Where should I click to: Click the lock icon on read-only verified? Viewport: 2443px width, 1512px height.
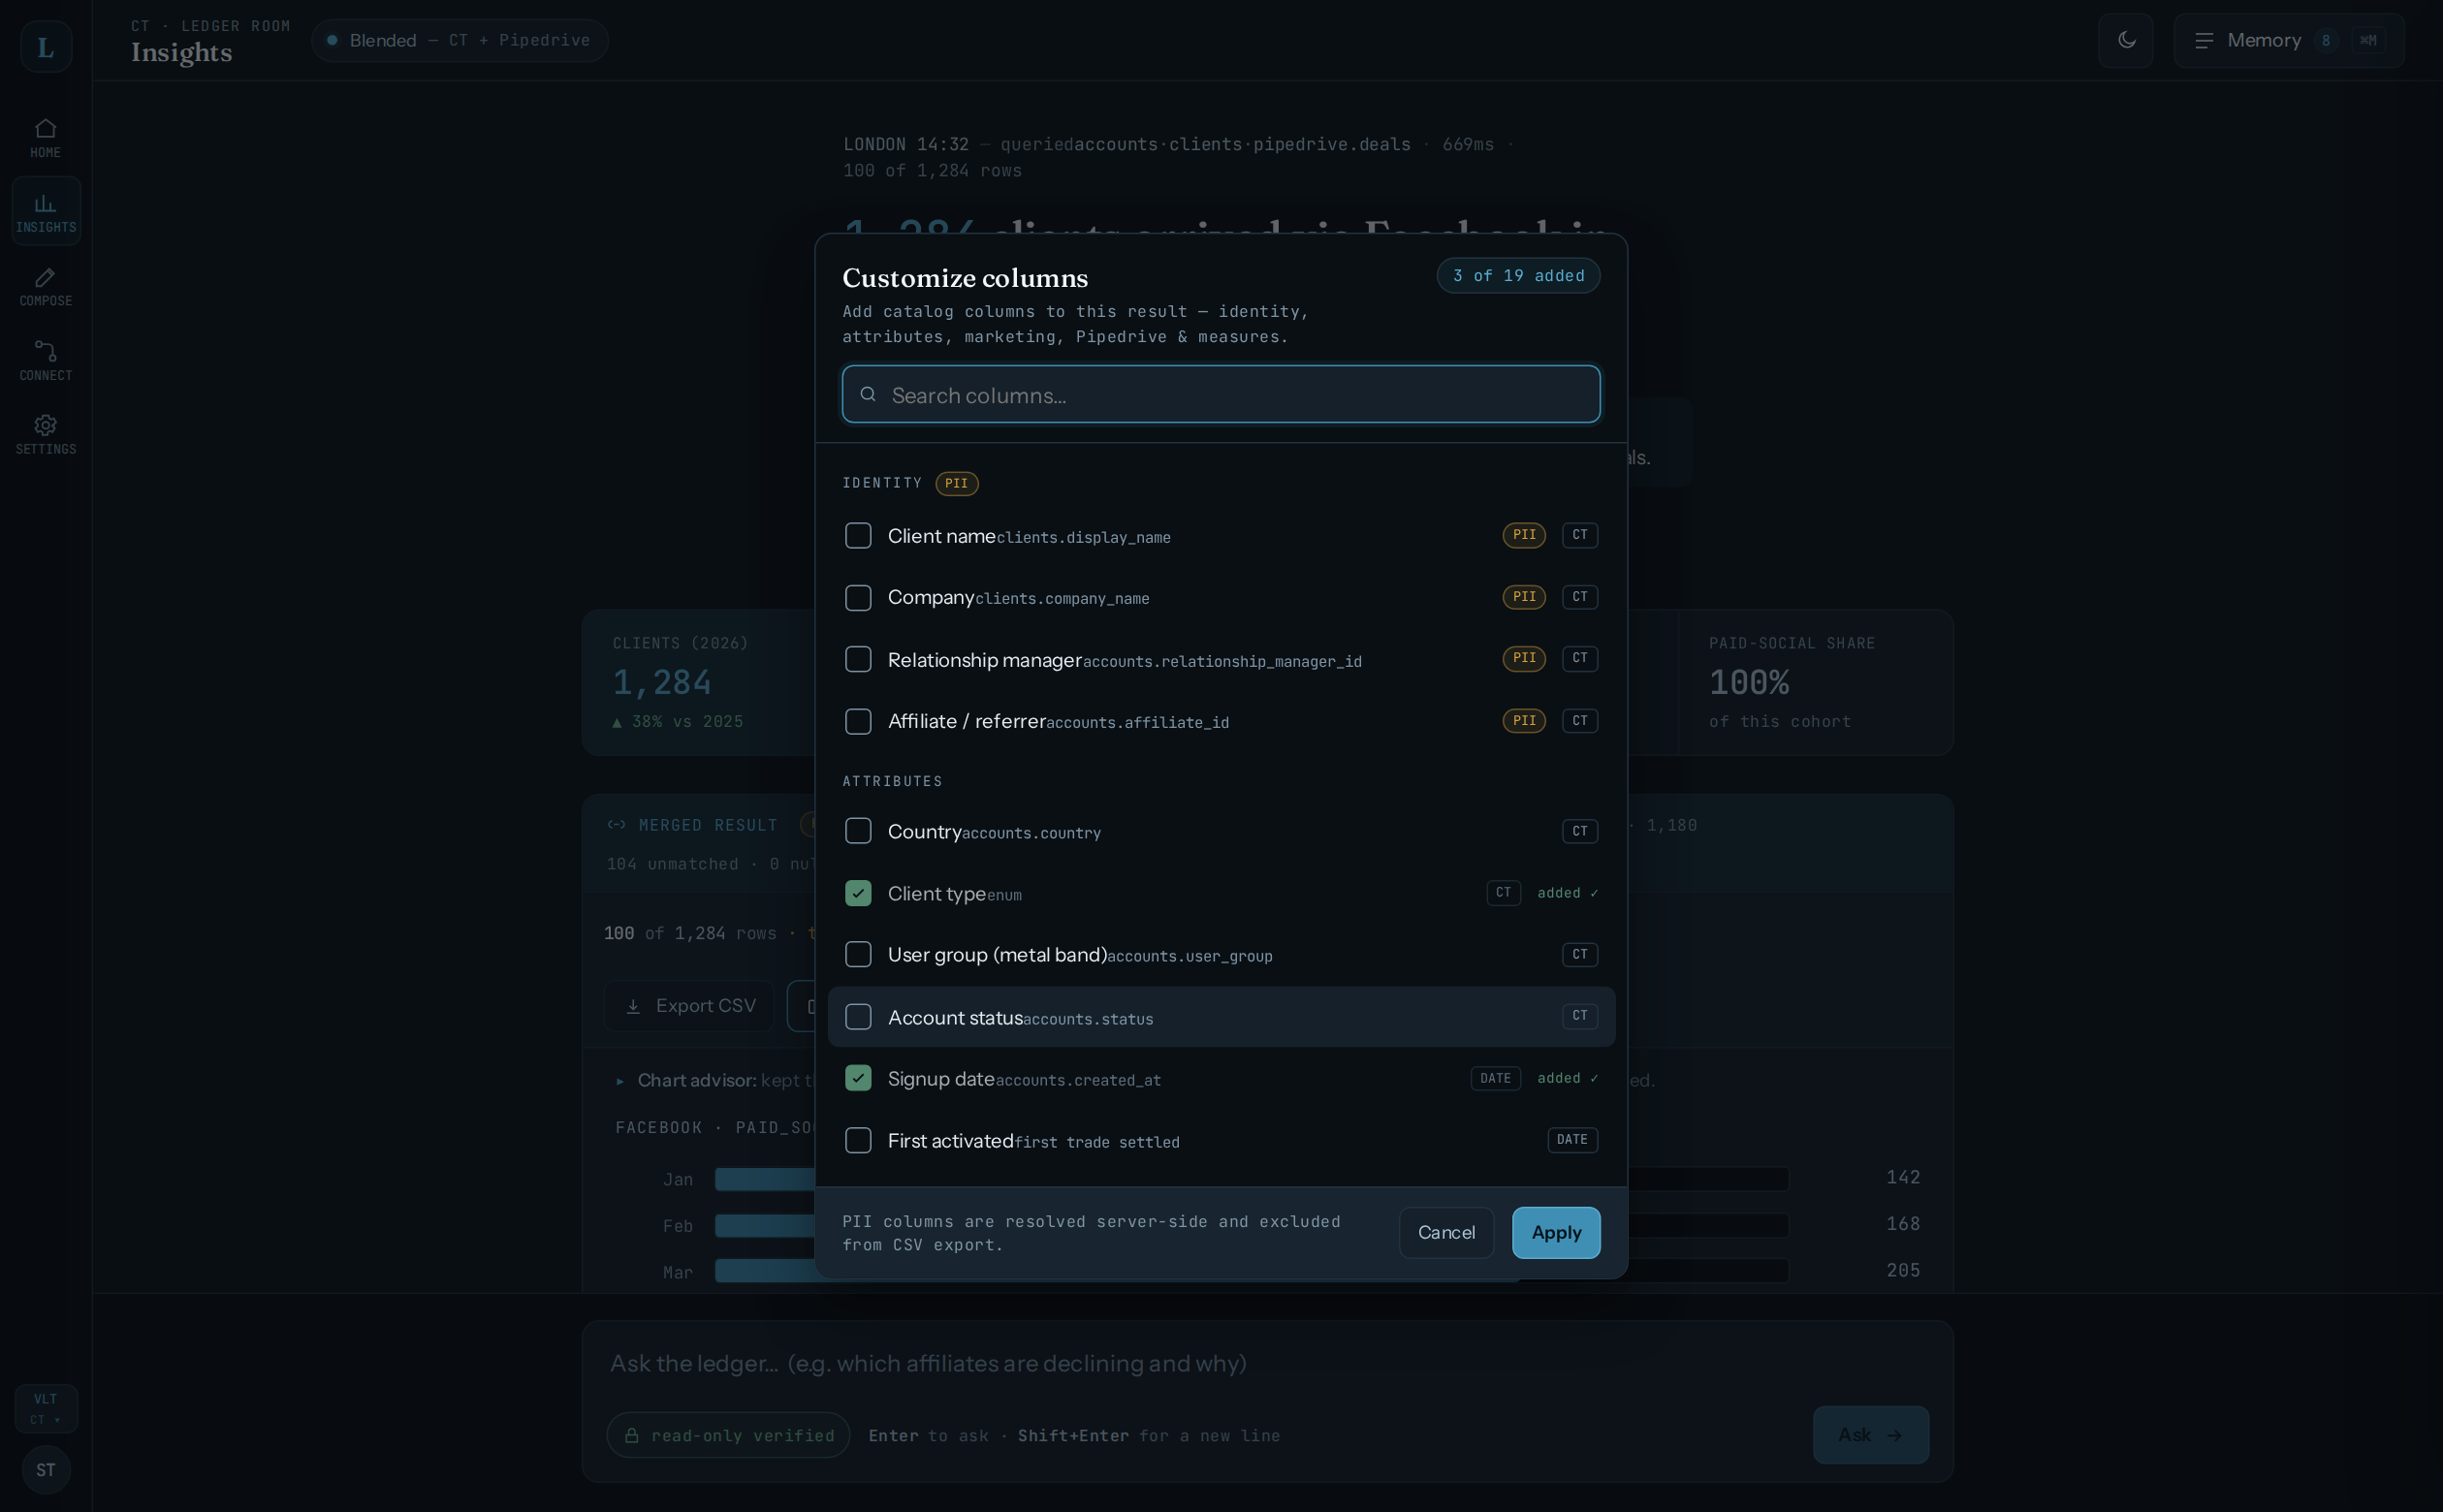632,1435
